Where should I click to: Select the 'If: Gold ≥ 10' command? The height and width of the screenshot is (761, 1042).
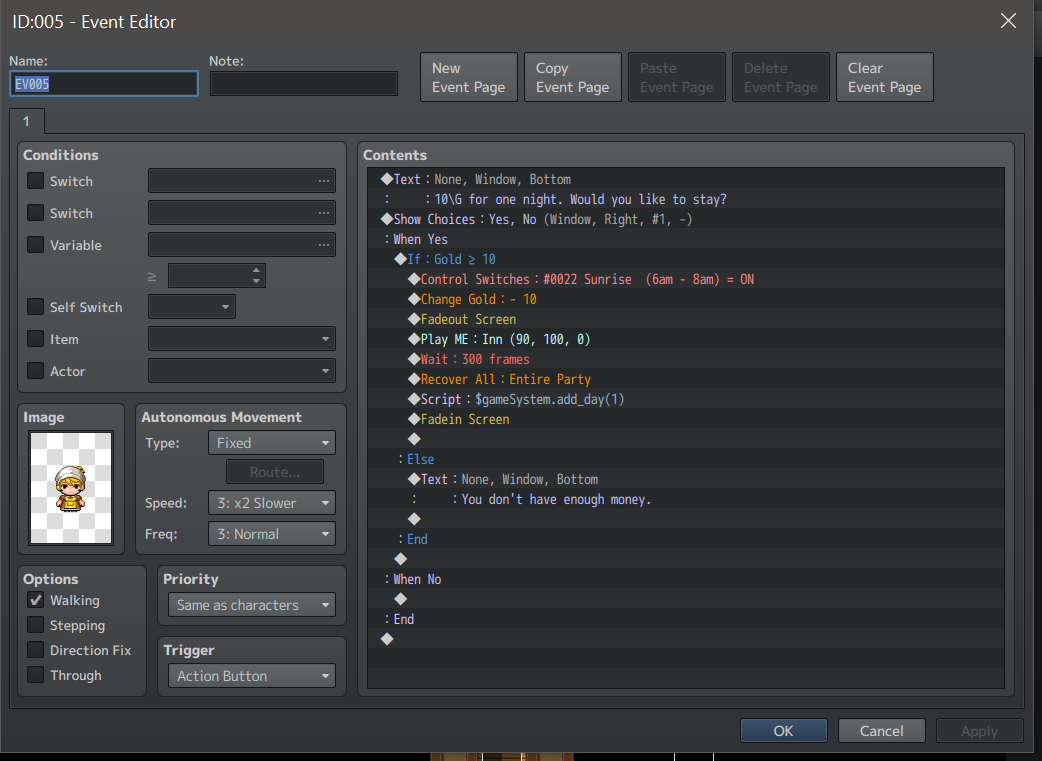tap(686, 259)
